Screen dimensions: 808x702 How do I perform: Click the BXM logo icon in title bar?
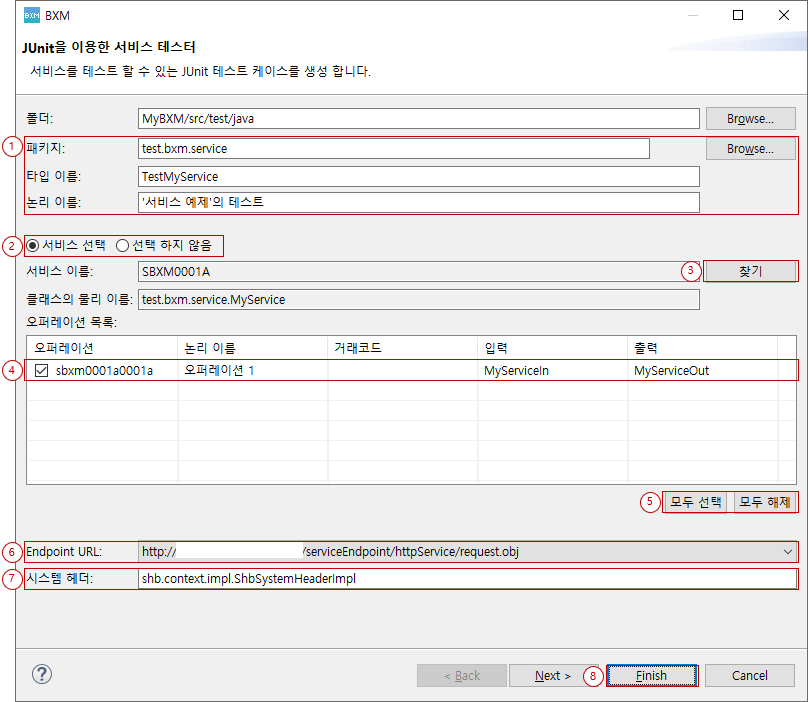tap(30, 15)
